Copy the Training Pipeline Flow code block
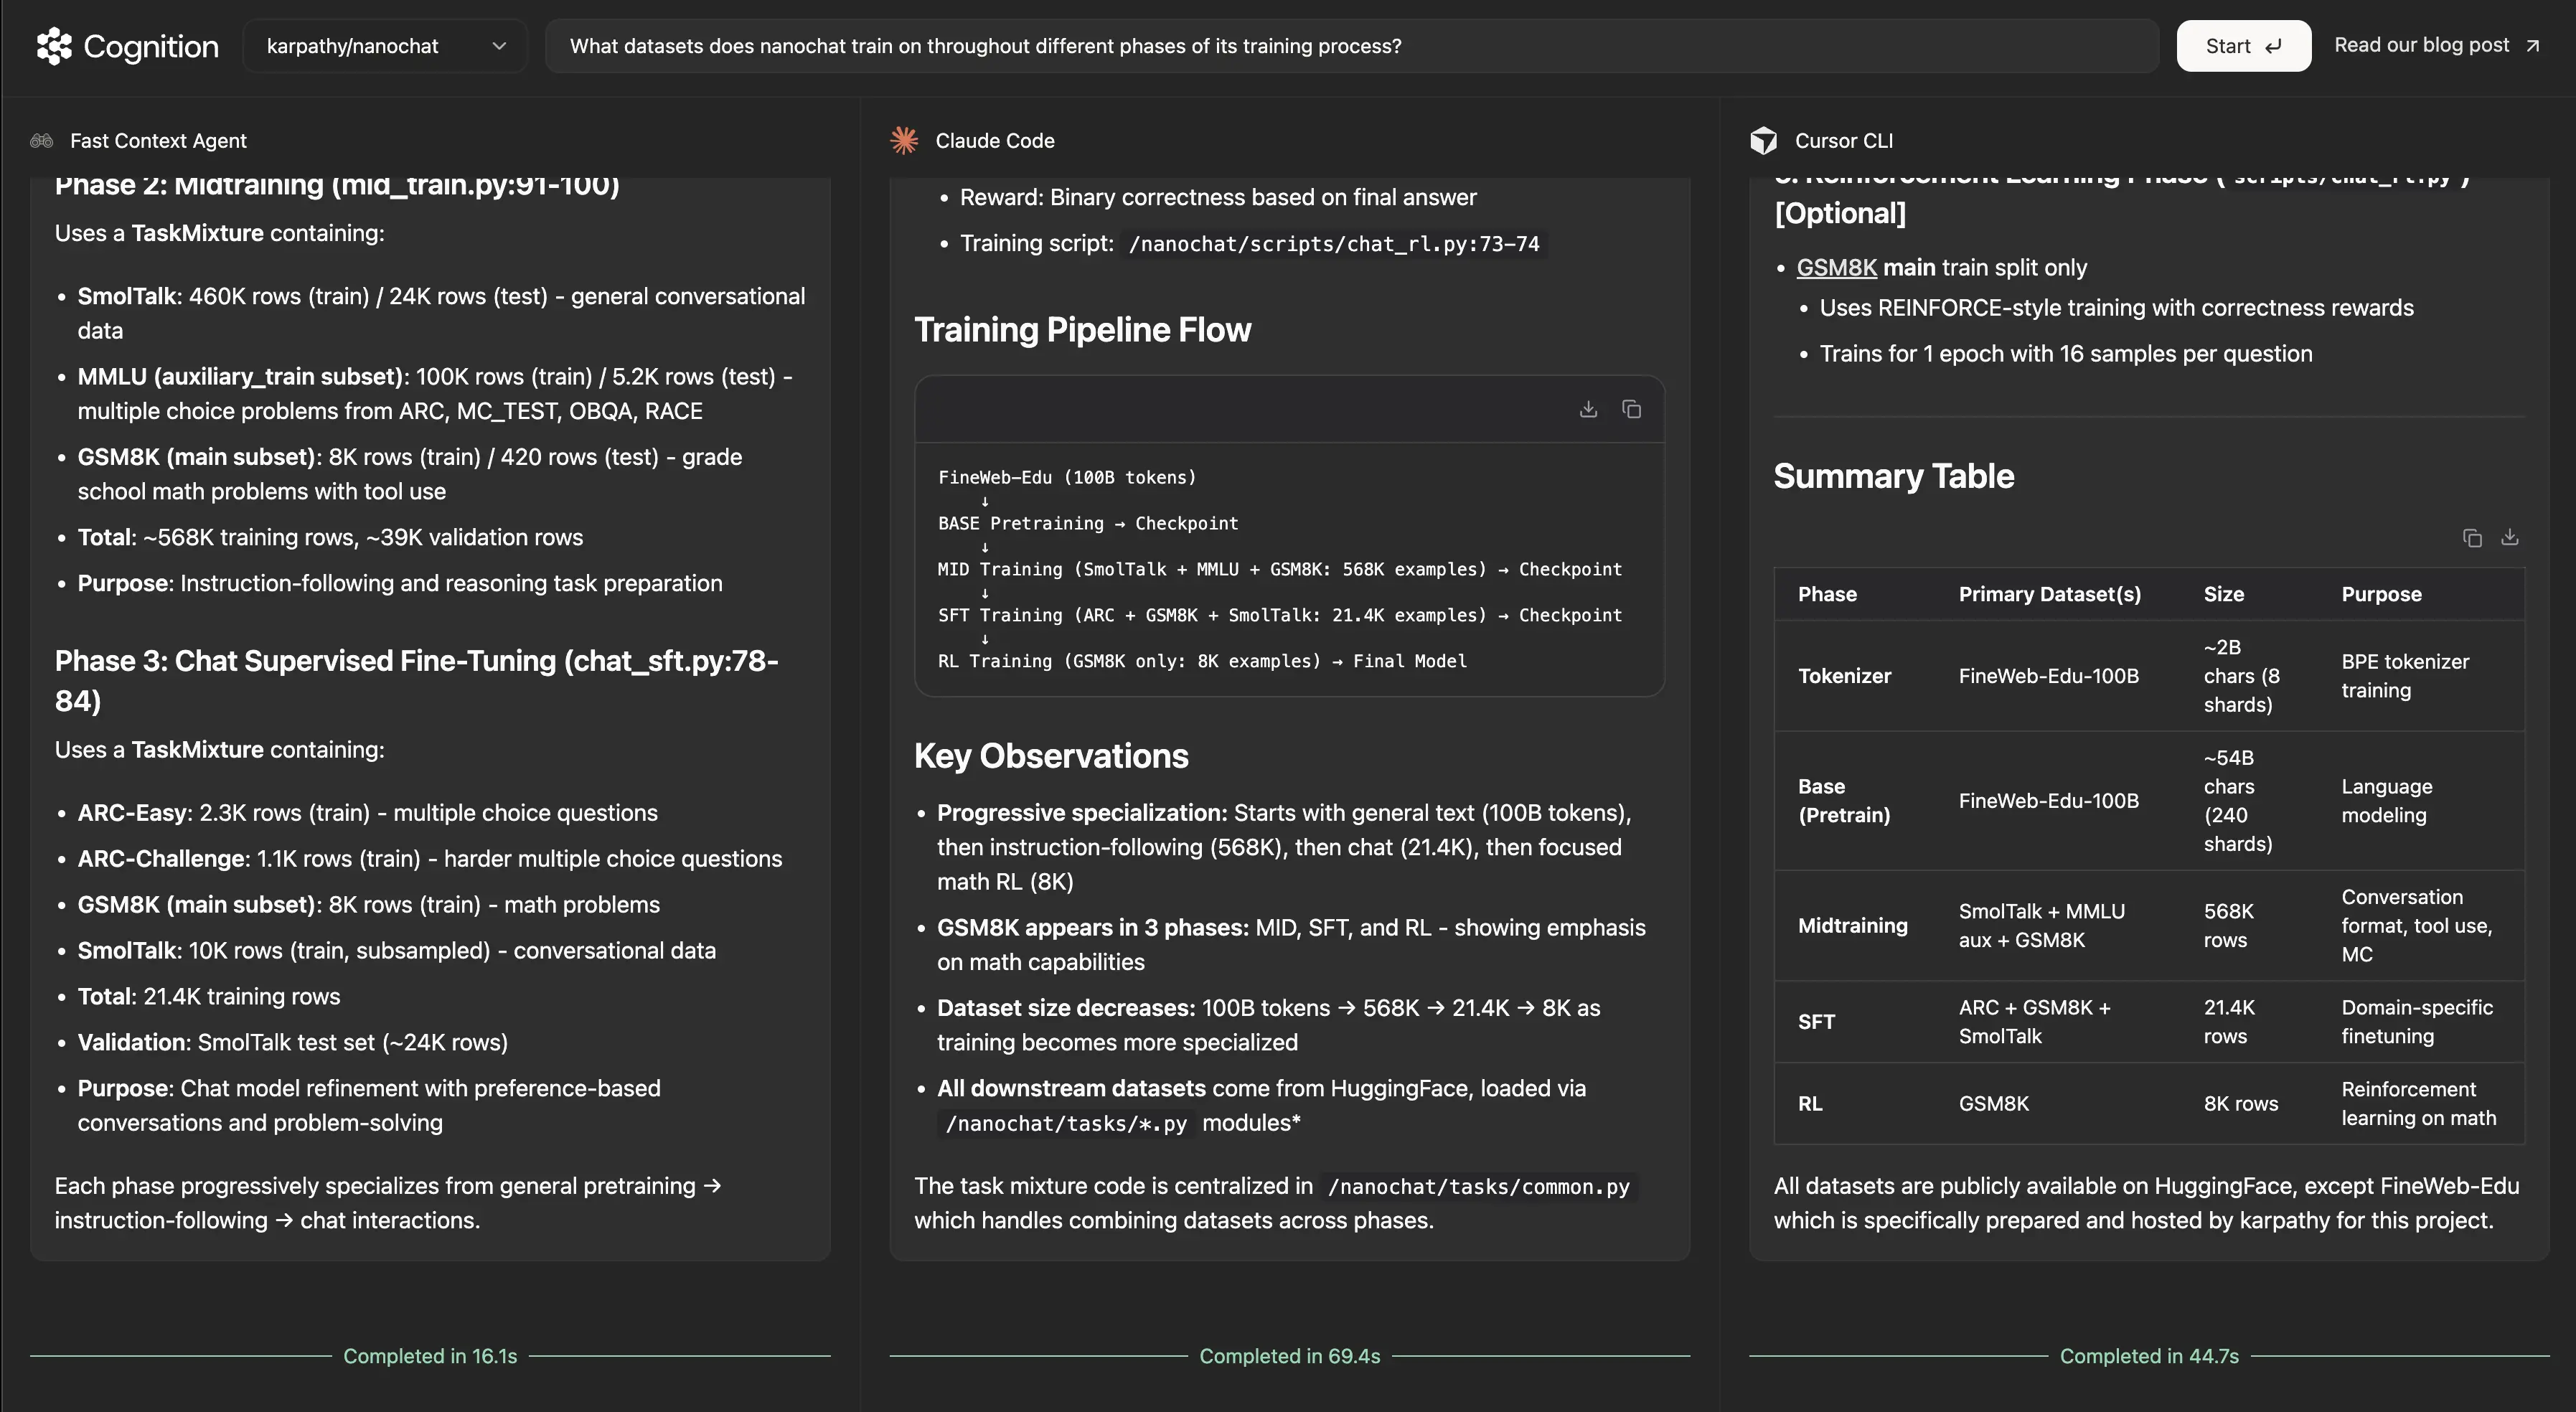 tap(1631, 409)
